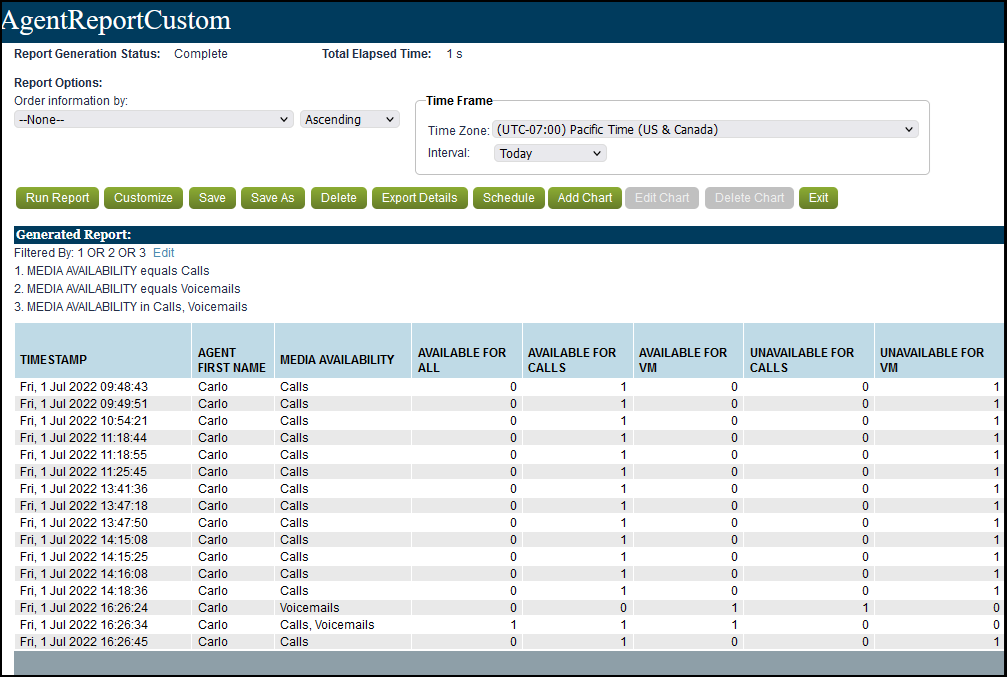Image resolution: width=1007 pixels, height=677 pixels.
Task: Click the AVAILABLE FOR VM column header
Action: click(x=688, y=351)
